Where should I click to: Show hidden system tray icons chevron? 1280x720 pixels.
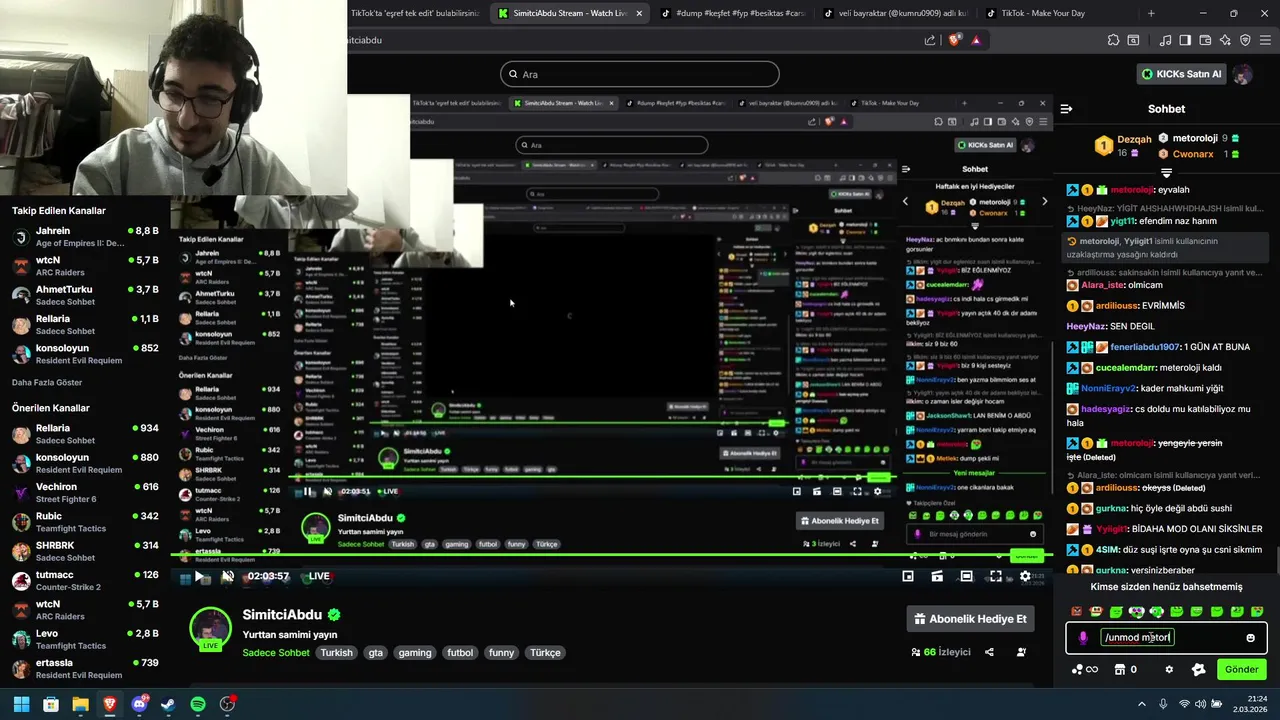pyautogui.click(x=1142, y=704)
